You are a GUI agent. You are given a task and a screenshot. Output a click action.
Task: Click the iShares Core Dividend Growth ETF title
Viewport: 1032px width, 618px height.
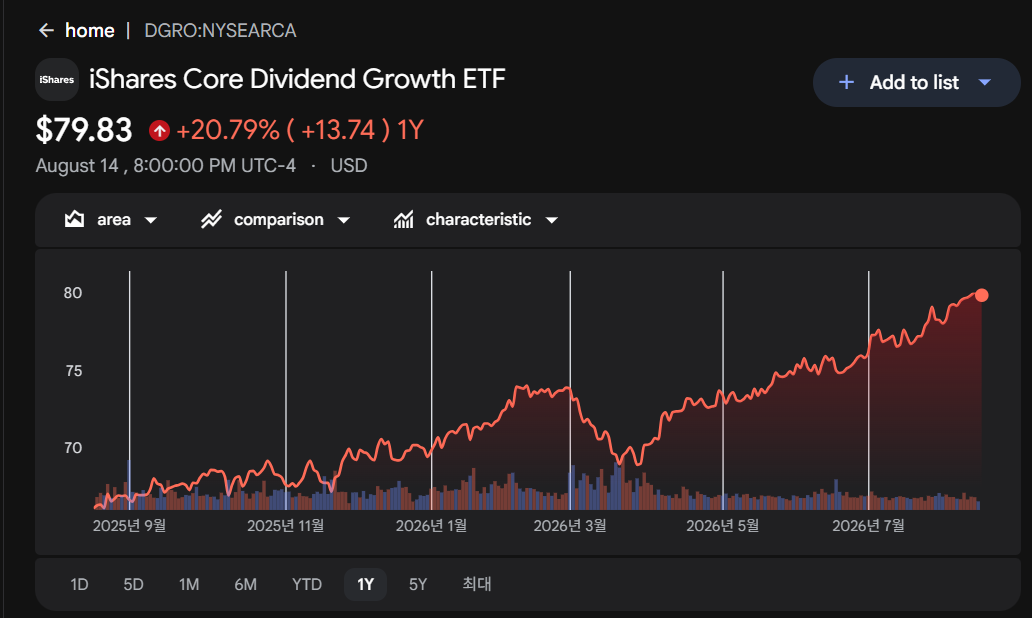[x=297, y=79]
